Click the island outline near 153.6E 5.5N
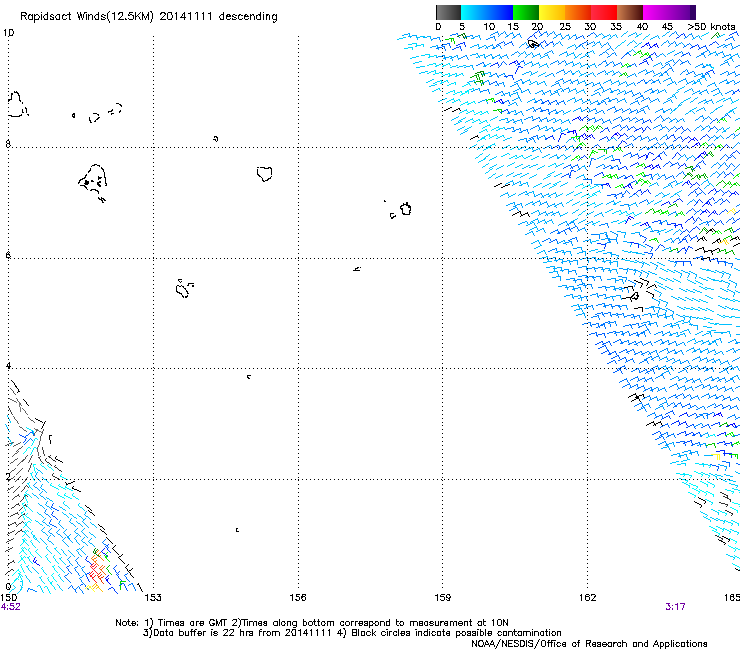Screen dimensions: 740x650 [183, 288]
